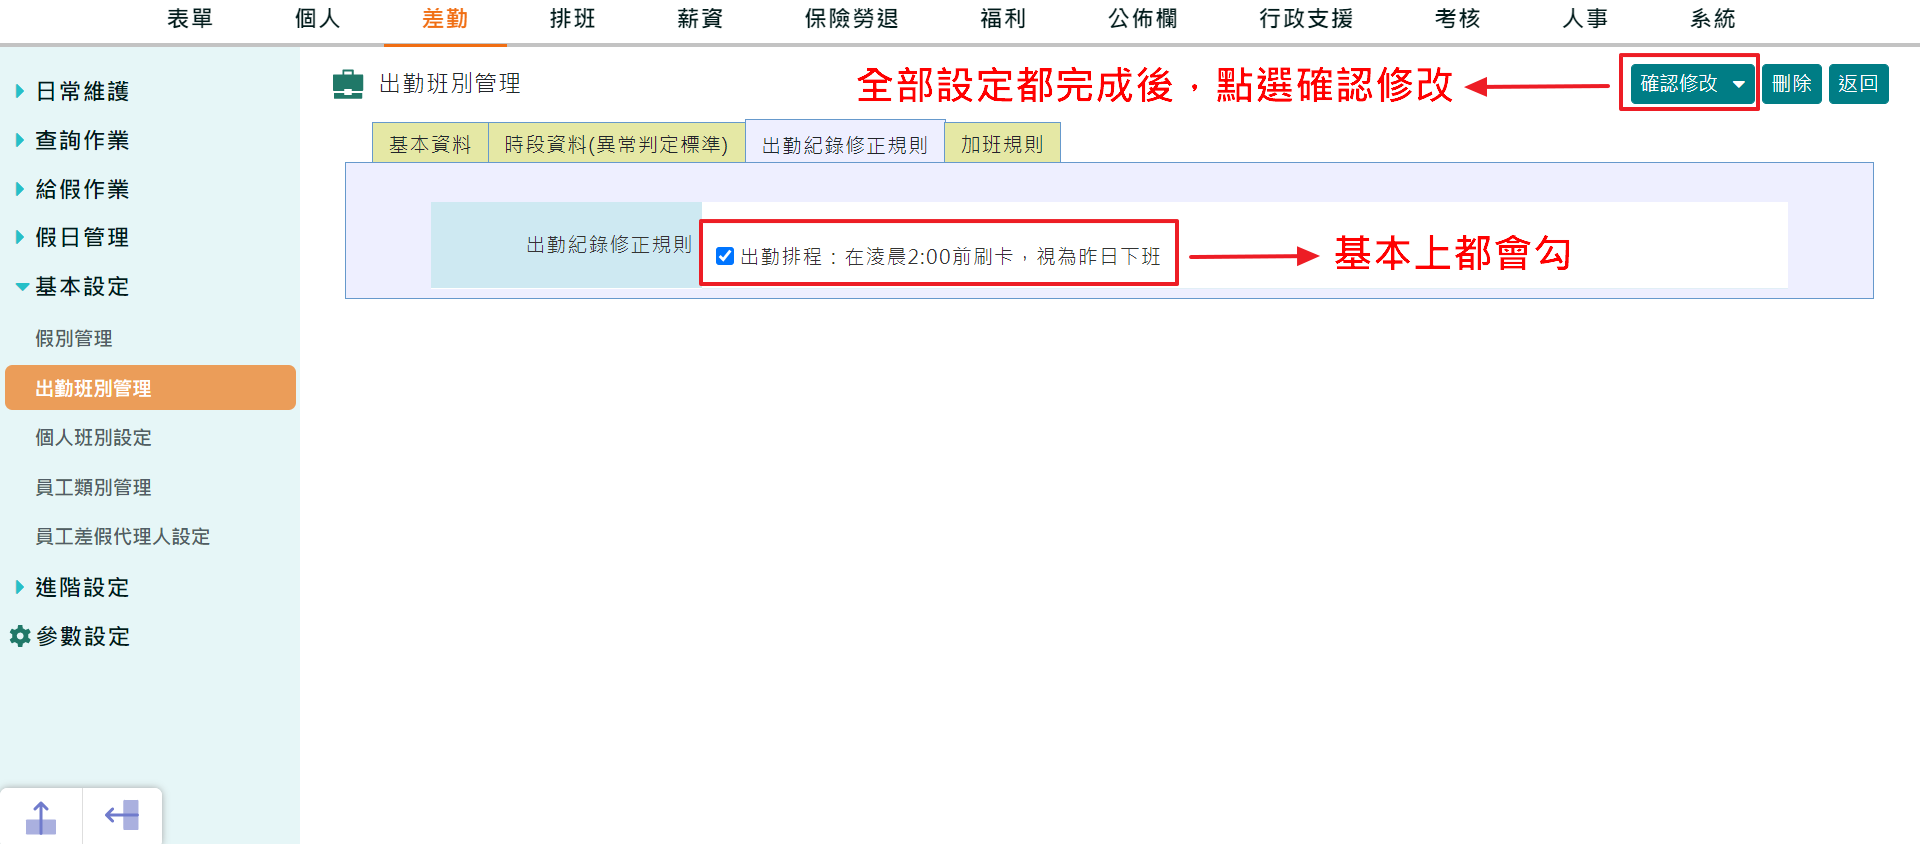Open the 考核 top menu

coord(1458,19)
